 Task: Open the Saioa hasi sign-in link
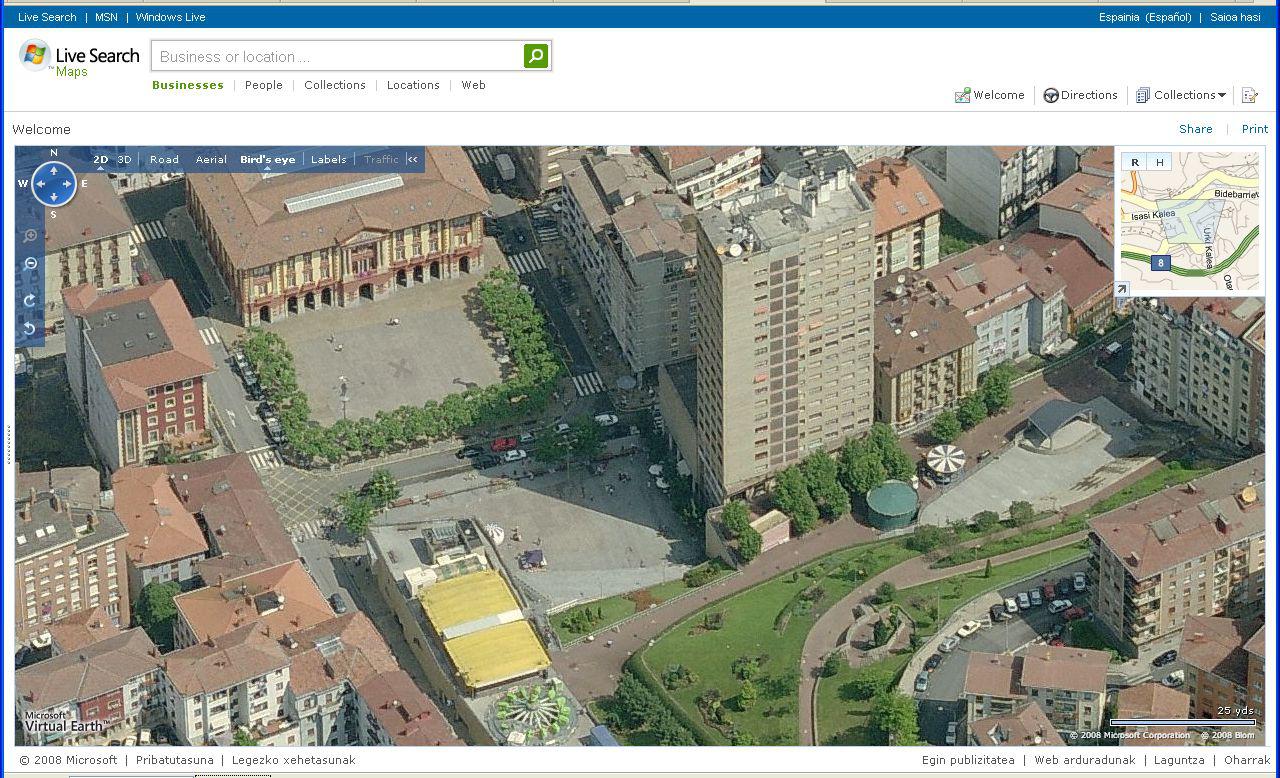(x=1235, y=17)
